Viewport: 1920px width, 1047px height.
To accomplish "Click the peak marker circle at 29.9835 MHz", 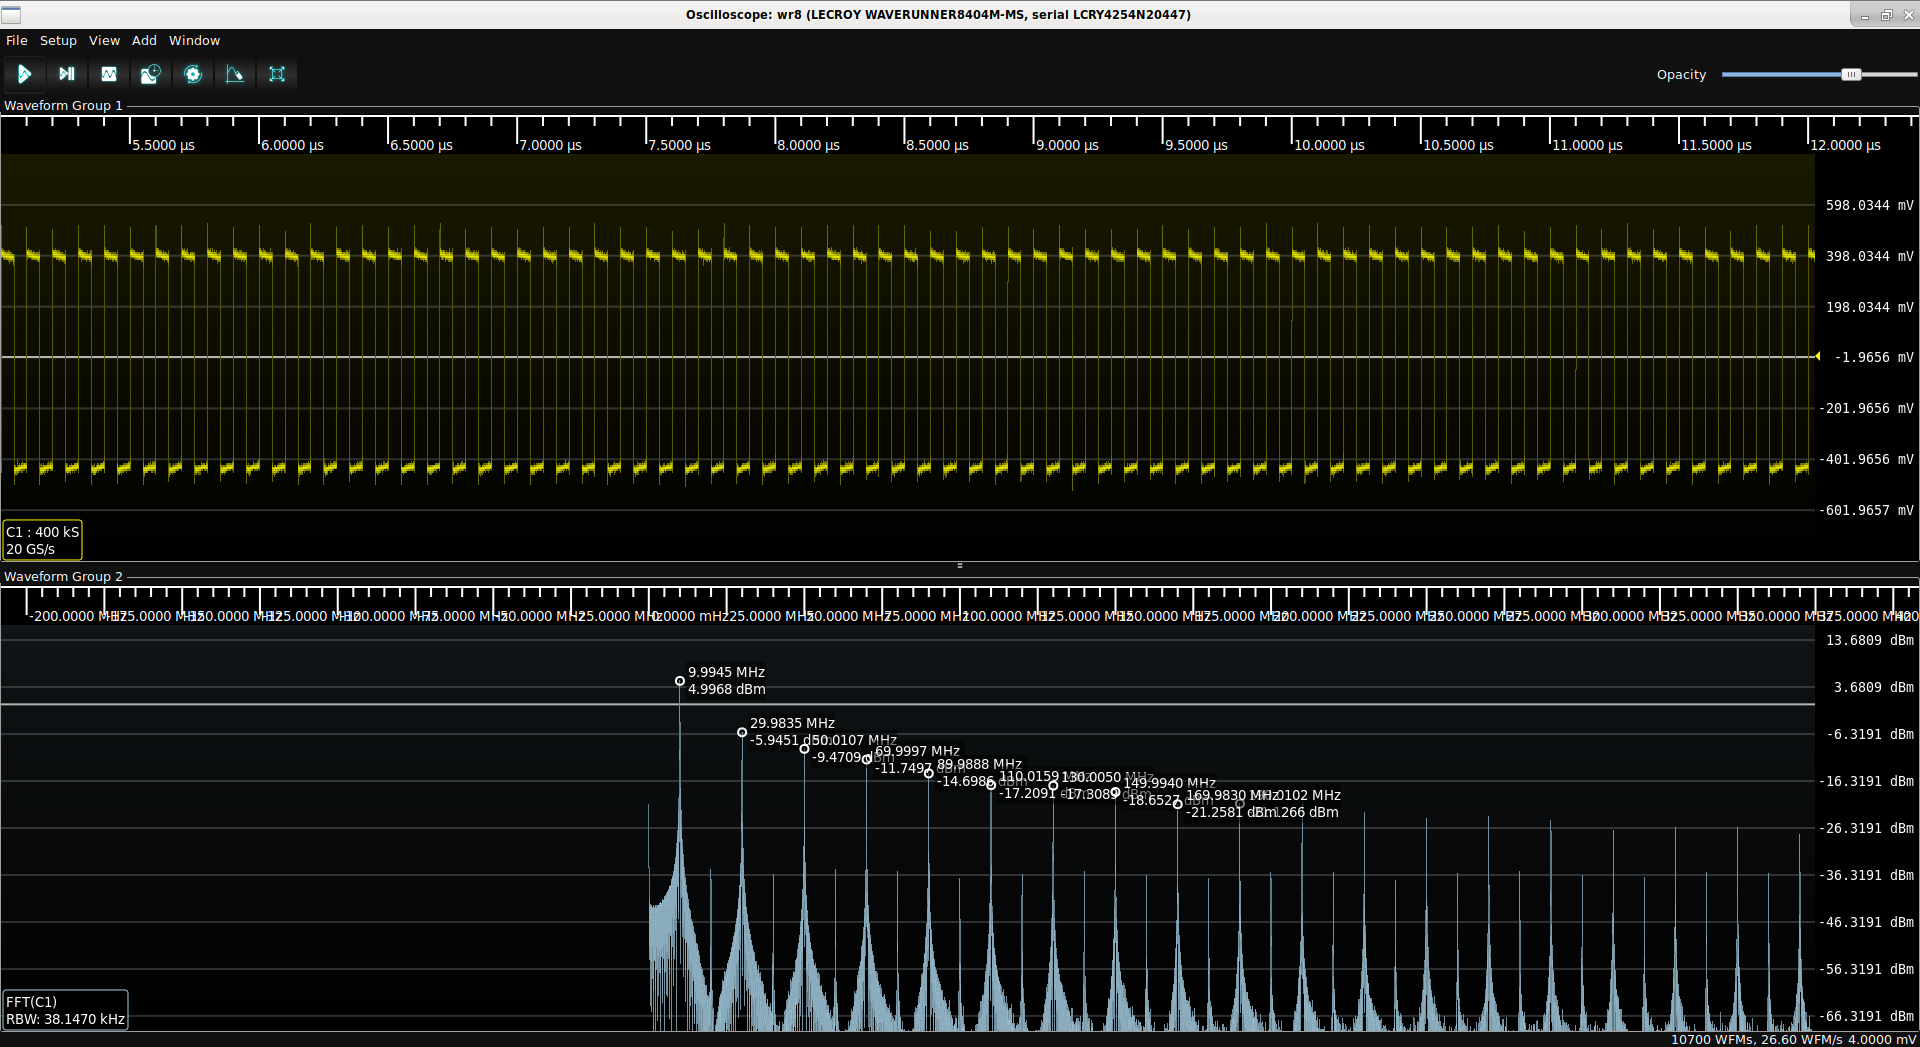I will coord(742,732).
